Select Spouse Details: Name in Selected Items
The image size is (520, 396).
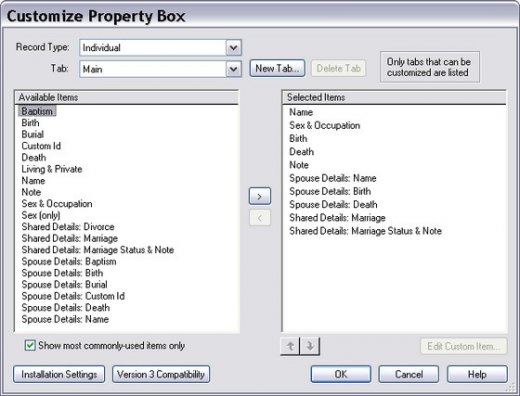coord(333,178)
